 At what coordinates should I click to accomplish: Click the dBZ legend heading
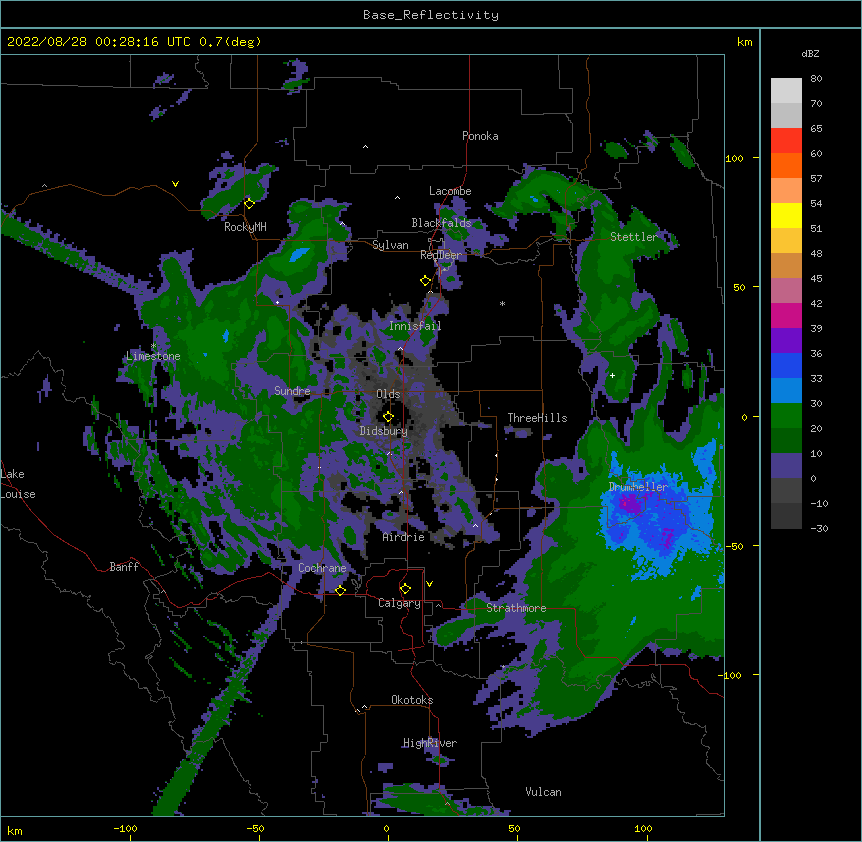(x=810, y=53)
